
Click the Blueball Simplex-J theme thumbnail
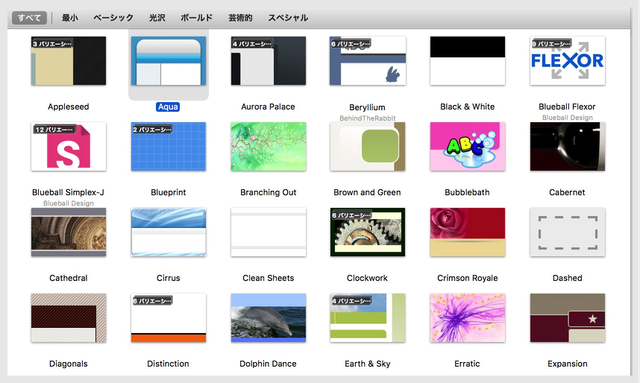click(69, 147)
